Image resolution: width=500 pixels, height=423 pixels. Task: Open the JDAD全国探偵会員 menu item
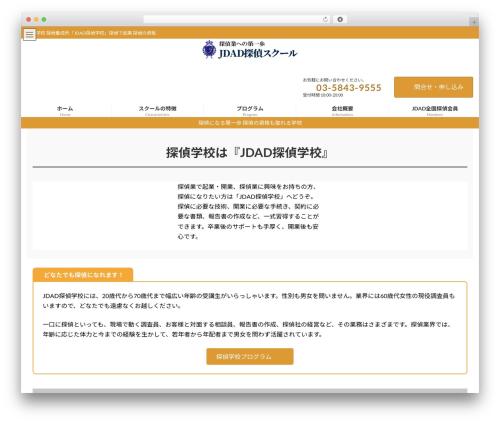coord(435,110)
